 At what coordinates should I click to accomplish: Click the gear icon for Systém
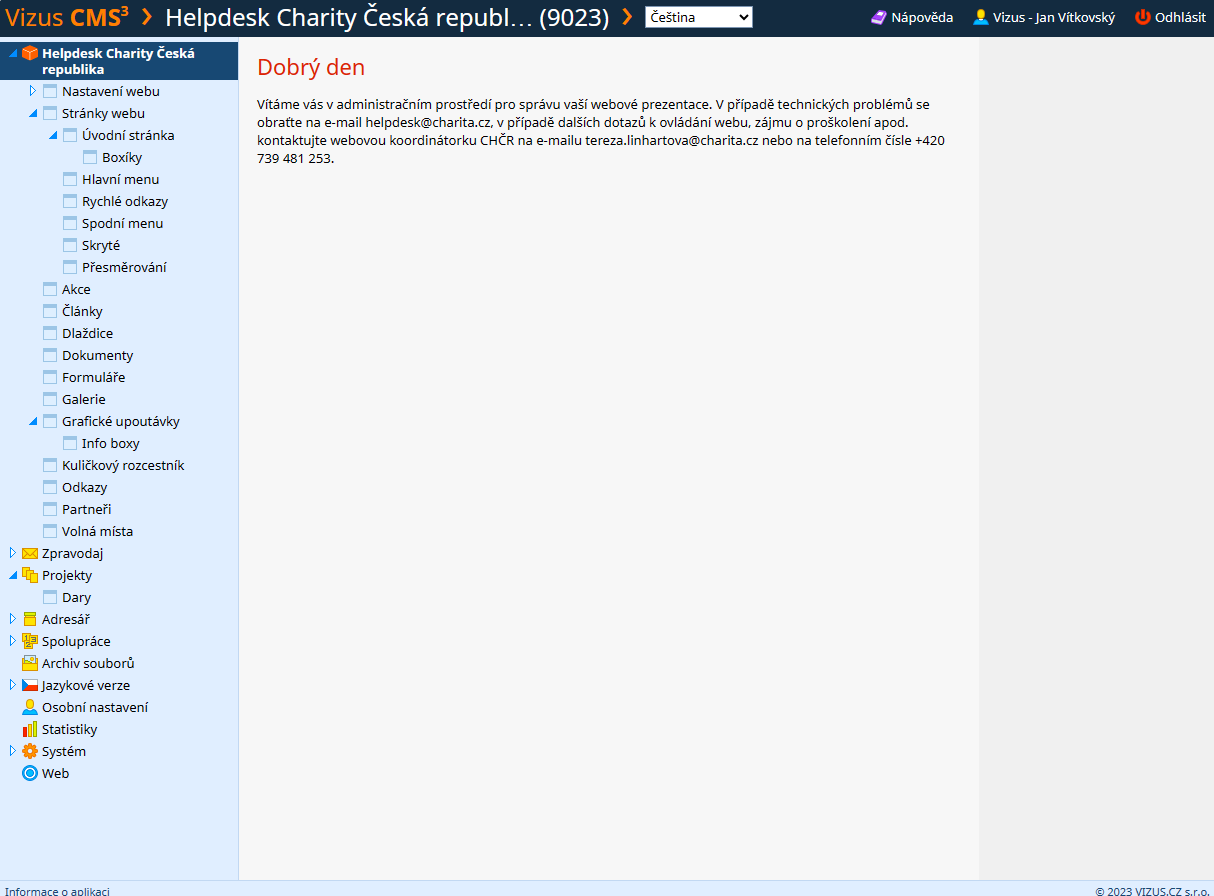[30, 751]
